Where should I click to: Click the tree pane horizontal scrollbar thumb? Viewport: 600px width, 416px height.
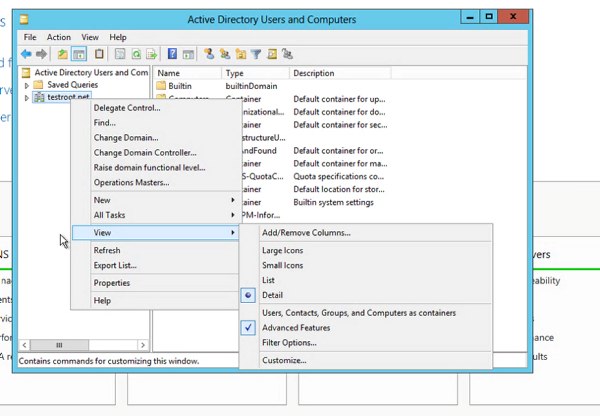[59, 345]
